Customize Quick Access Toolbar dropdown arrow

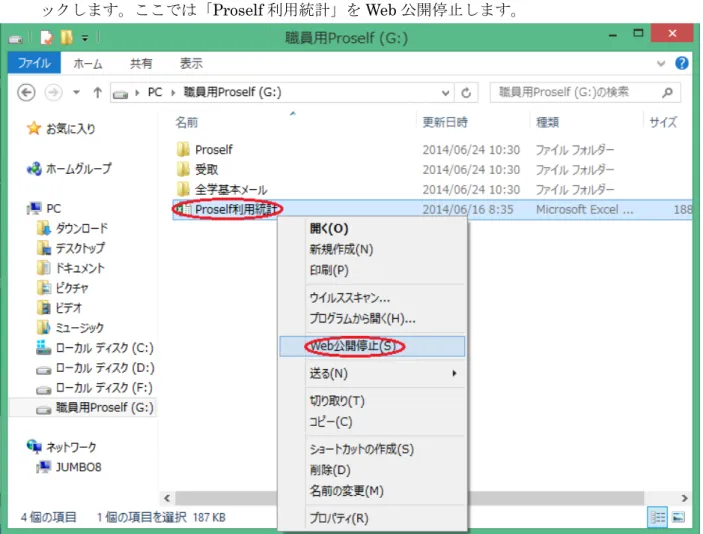(85, 38)
